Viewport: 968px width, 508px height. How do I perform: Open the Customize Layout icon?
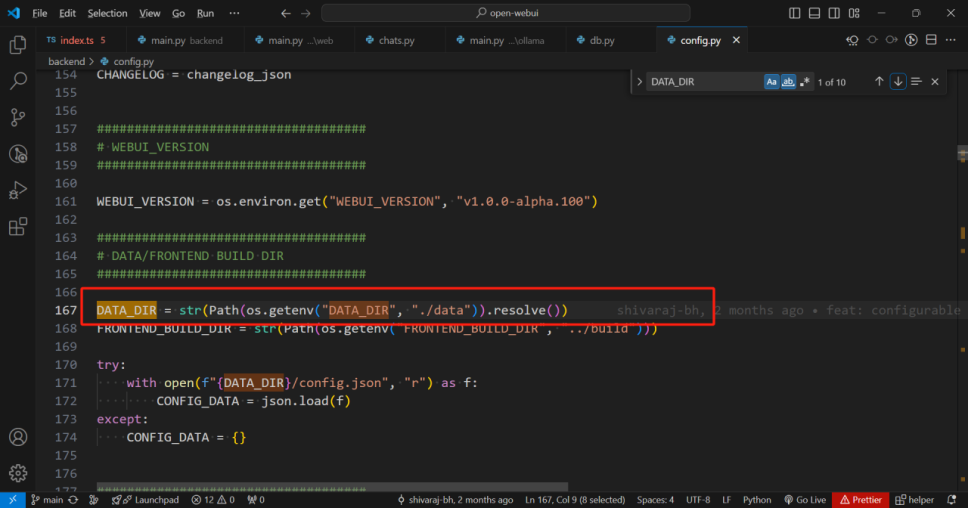(854, 13)
